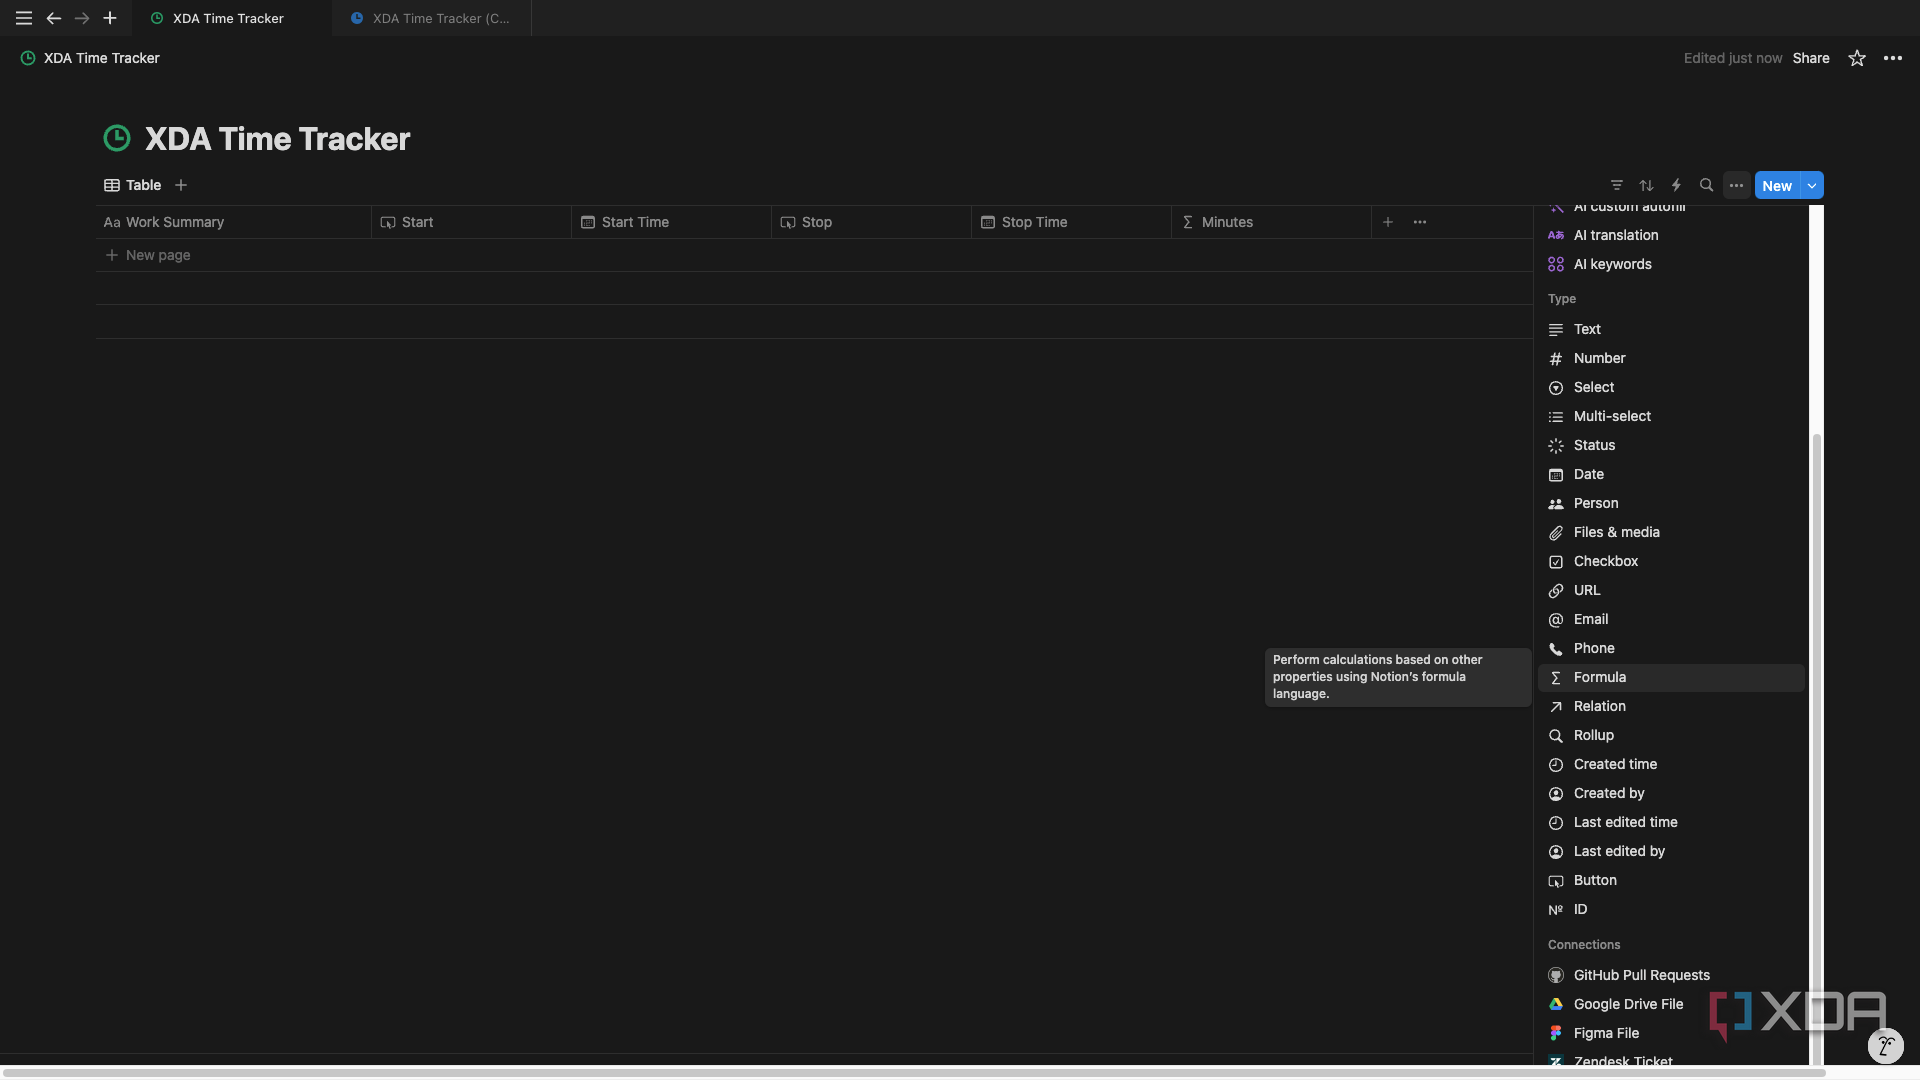Open a new tab with plus icon

[110, 18]
